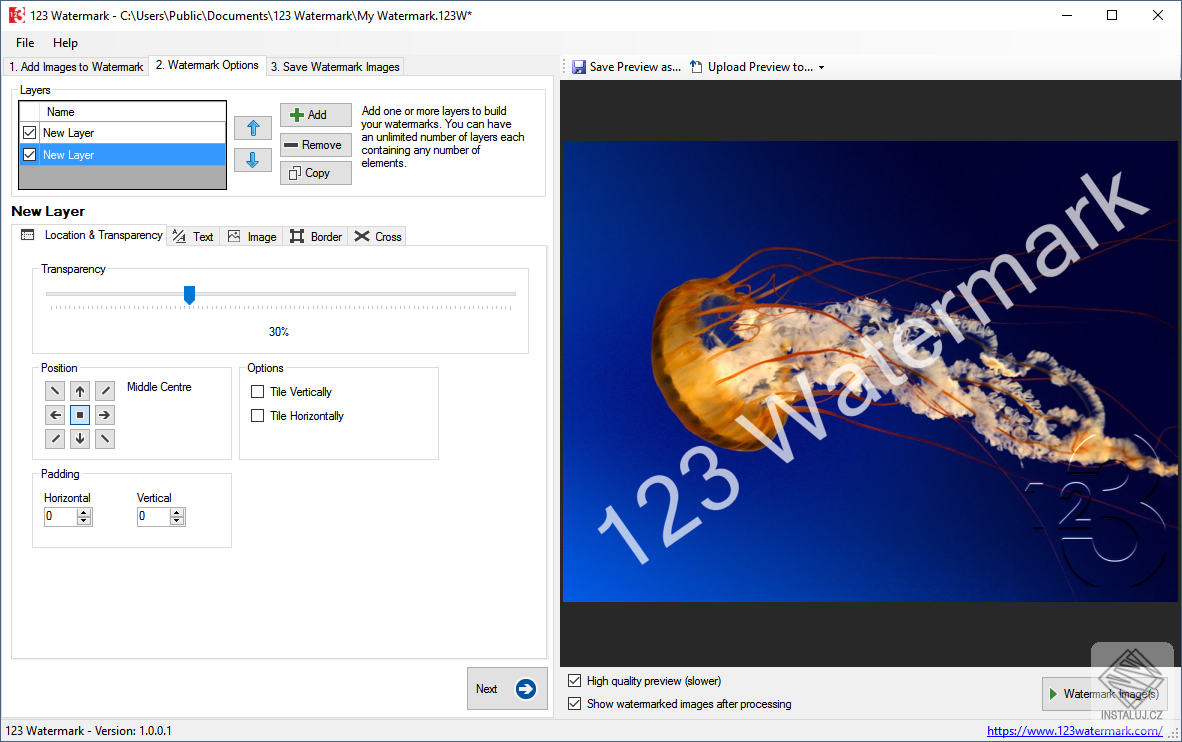Switch to Save Watermark Images tab

click(x=335, y=67)
